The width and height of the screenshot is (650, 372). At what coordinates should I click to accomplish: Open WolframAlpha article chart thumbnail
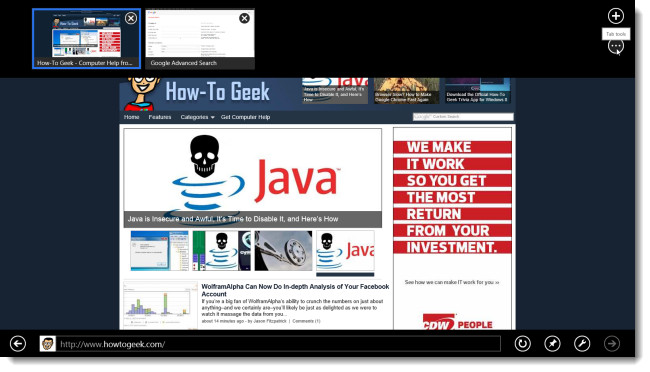(x=160, y=306)
